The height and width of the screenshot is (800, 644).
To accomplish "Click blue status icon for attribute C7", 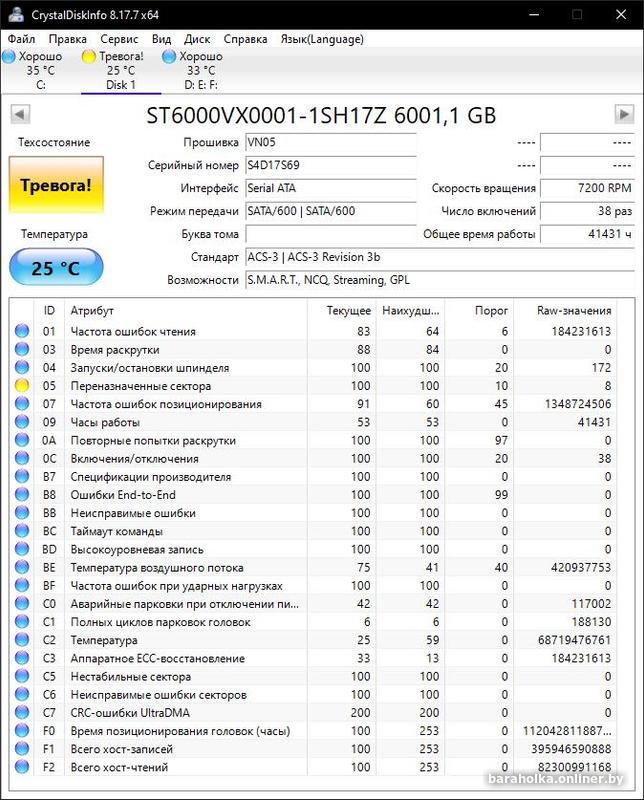I will tap(22, 713).
